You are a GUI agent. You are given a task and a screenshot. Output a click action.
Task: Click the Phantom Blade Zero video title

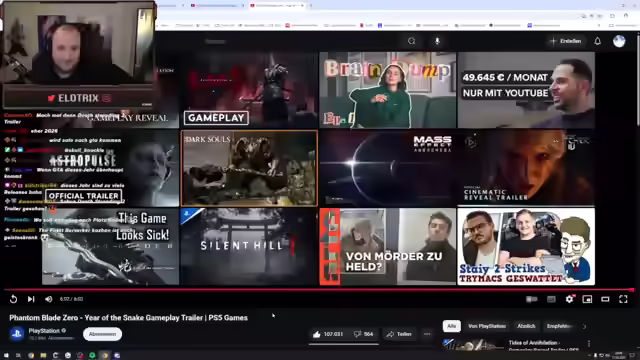coord(129,318)
